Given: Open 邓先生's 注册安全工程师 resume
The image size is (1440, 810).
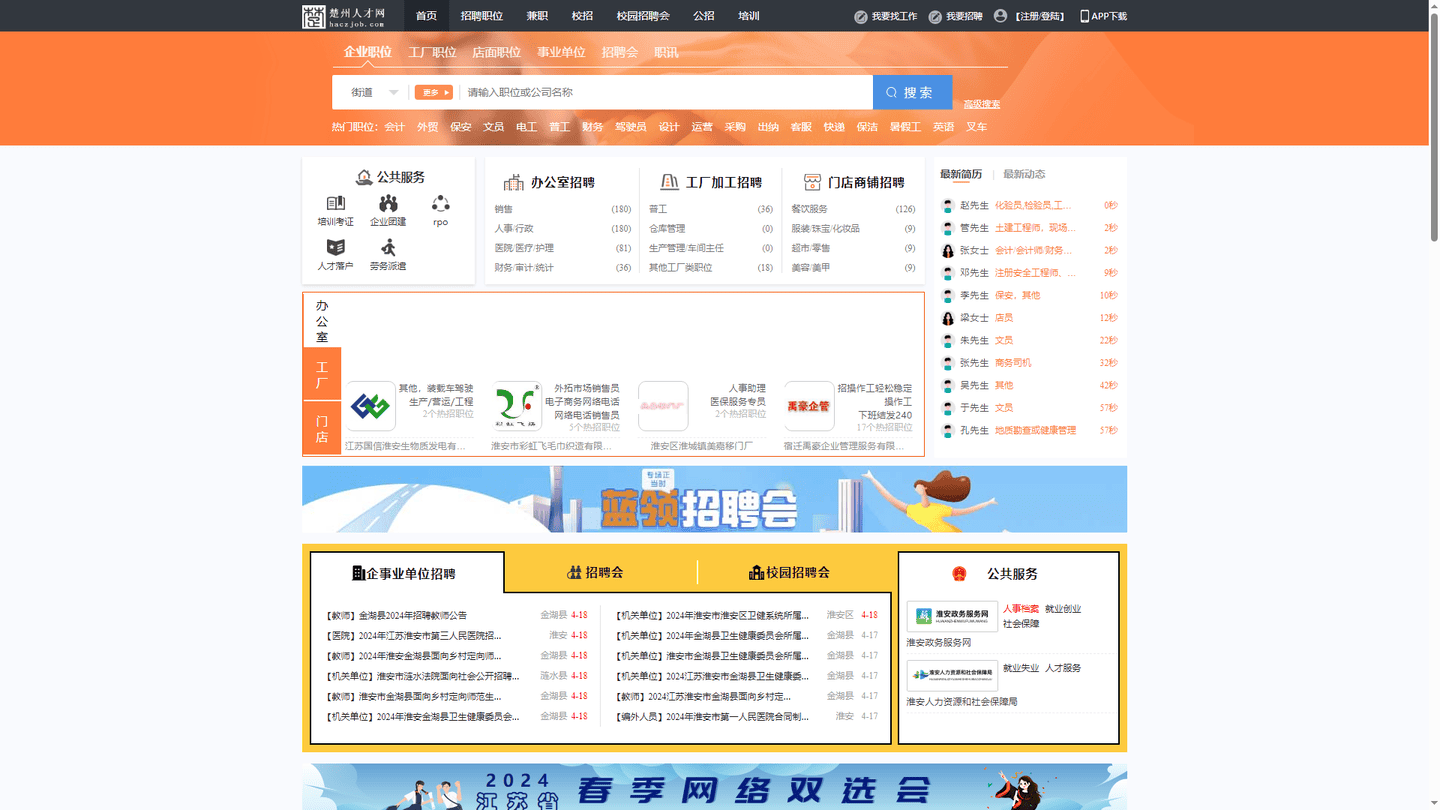Looking at the screenshot, I should point(1035,273).
